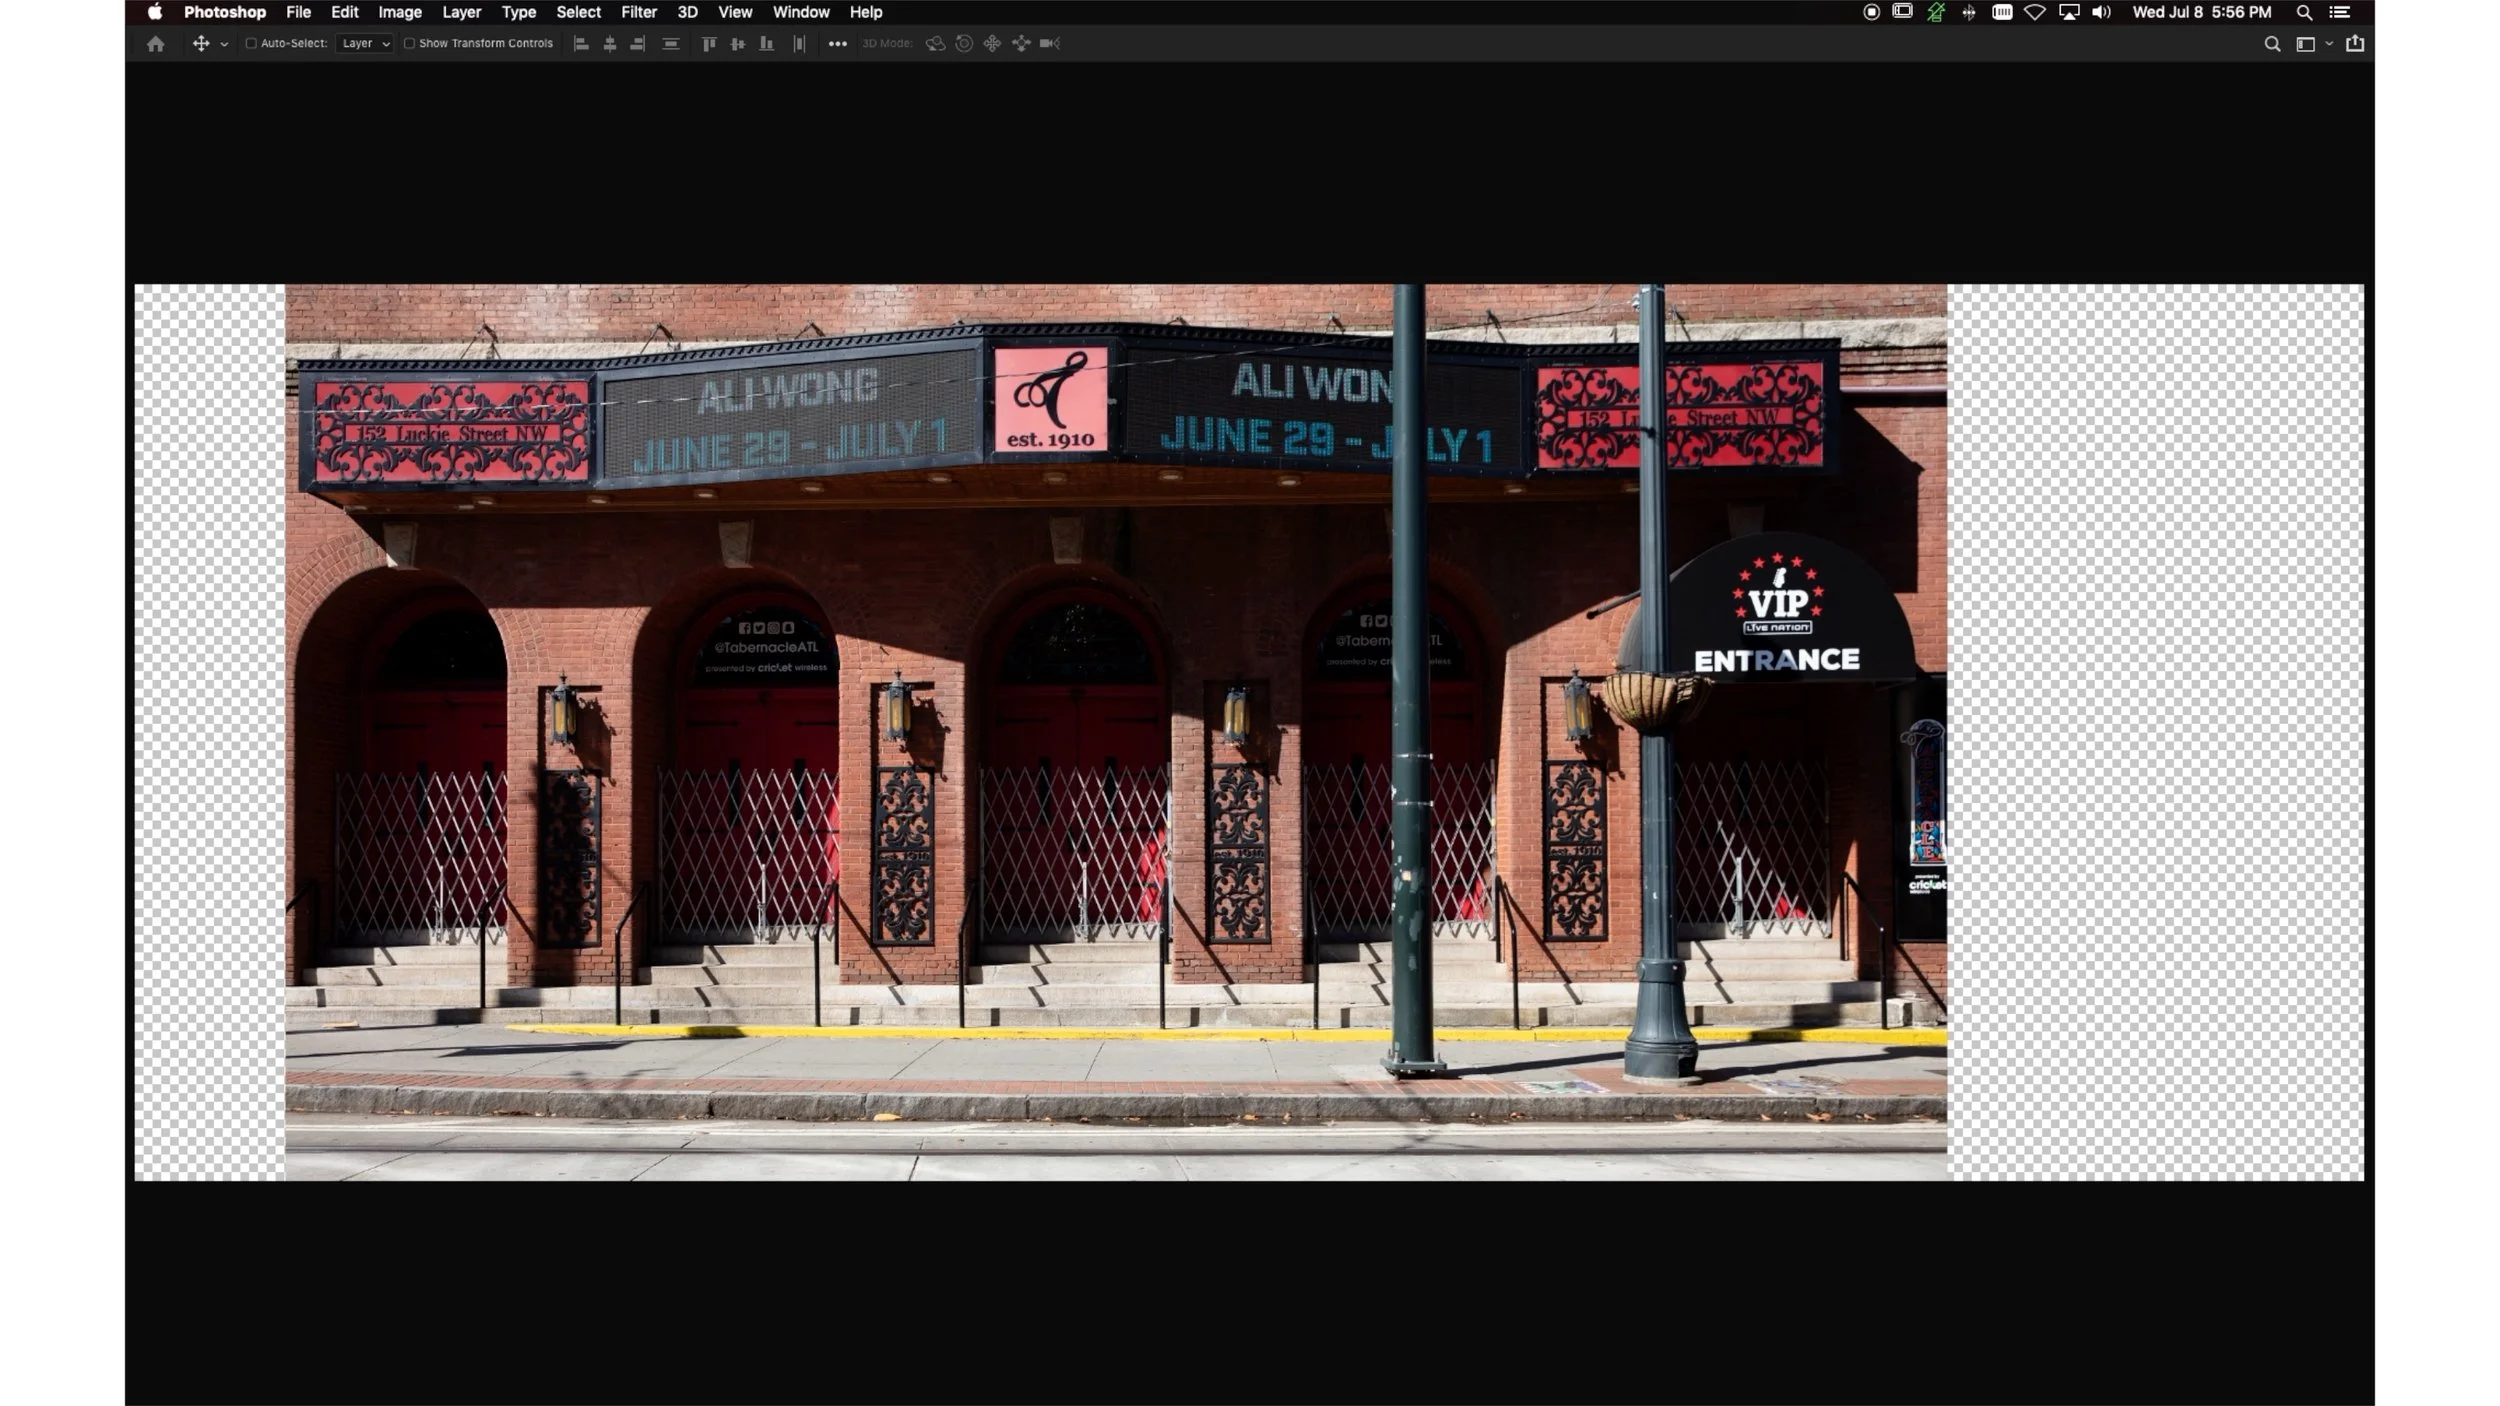The width and height of the screenshot is (2500, 1406).
Task: Align horizontal centers of layers
Action: 610,44
